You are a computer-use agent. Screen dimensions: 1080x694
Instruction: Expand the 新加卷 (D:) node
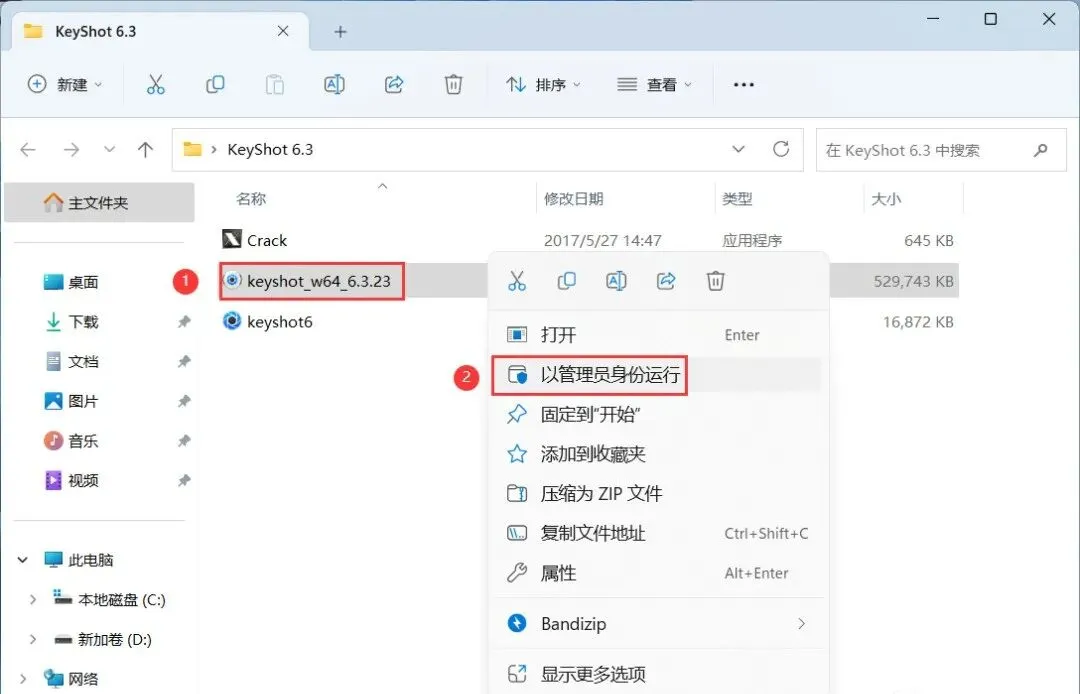pos(32,640)
